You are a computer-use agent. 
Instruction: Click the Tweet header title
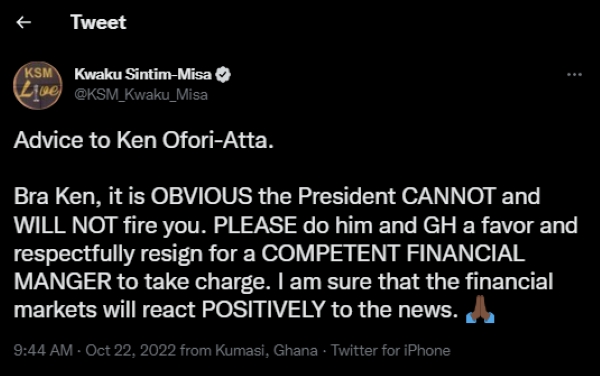[x=98, y=22]
